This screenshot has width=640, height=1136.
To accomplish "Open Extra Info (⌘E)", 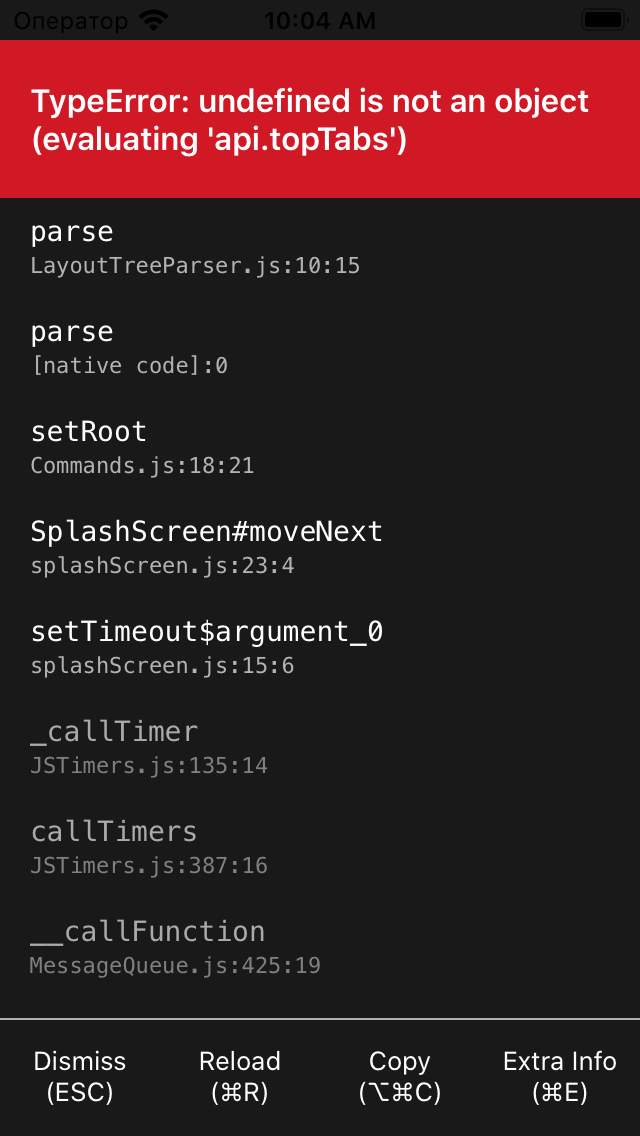I will [x=559, y=1076].
